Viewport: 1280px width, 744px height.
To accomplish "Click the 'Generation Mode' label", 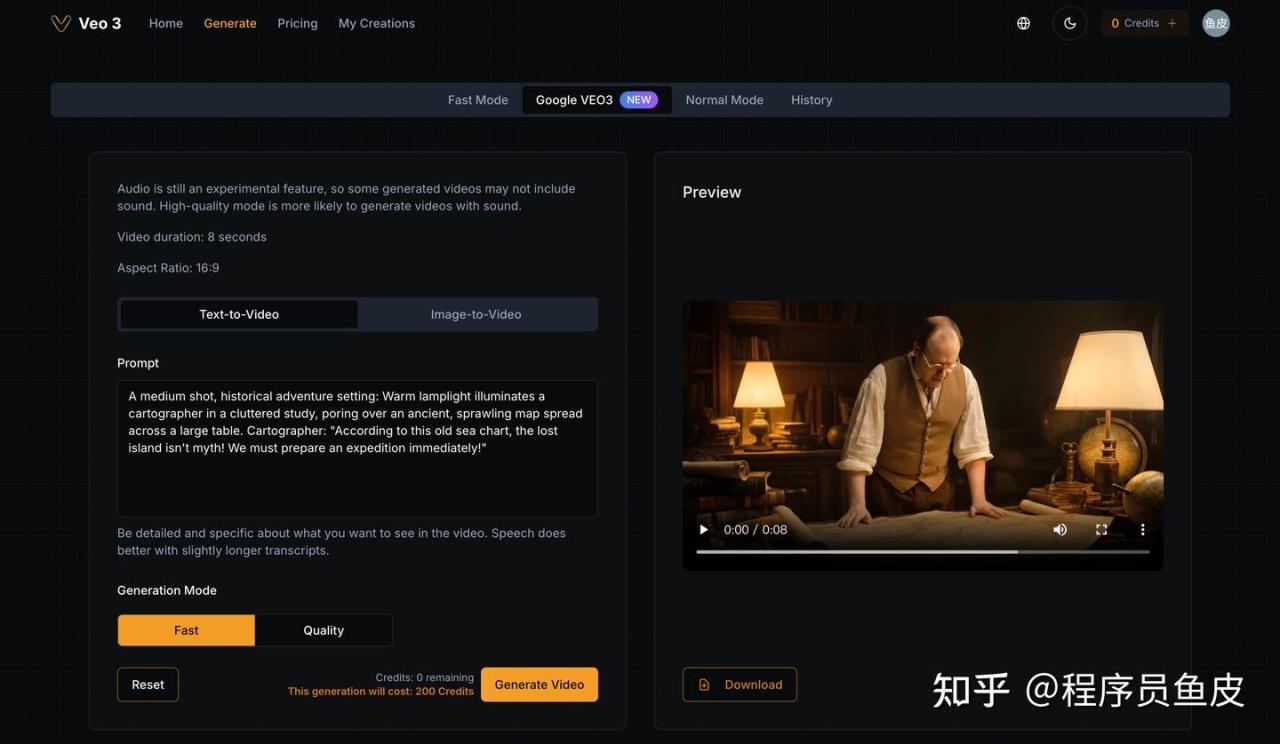I will (167, 590).
